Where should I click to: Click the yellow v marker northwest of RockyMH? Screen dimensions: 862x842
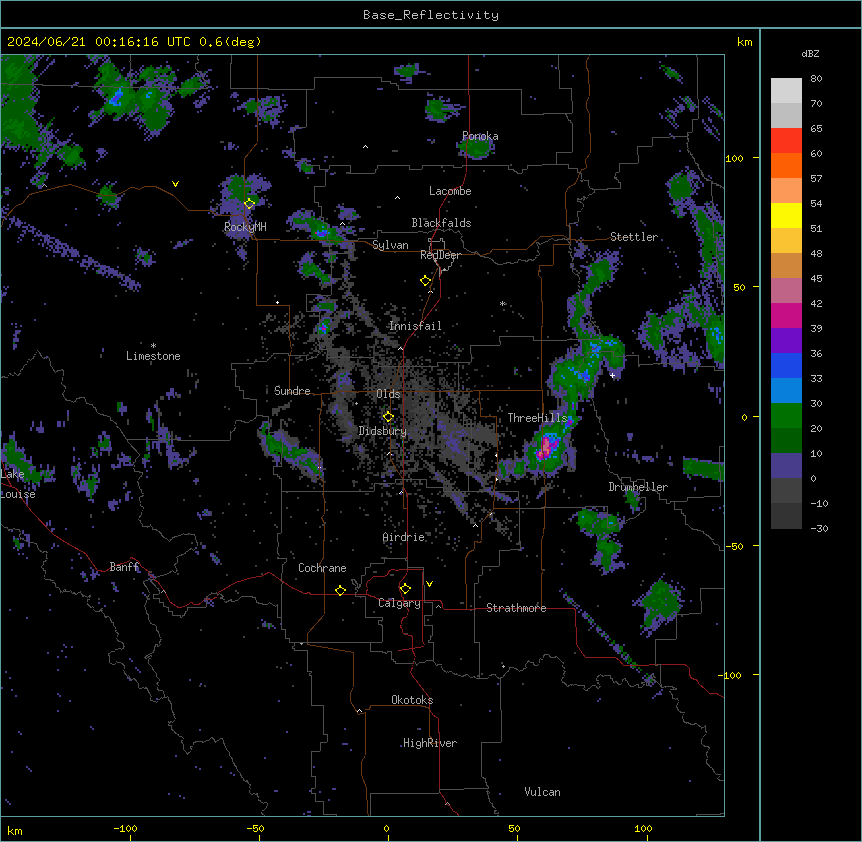[x=175, y=184]
